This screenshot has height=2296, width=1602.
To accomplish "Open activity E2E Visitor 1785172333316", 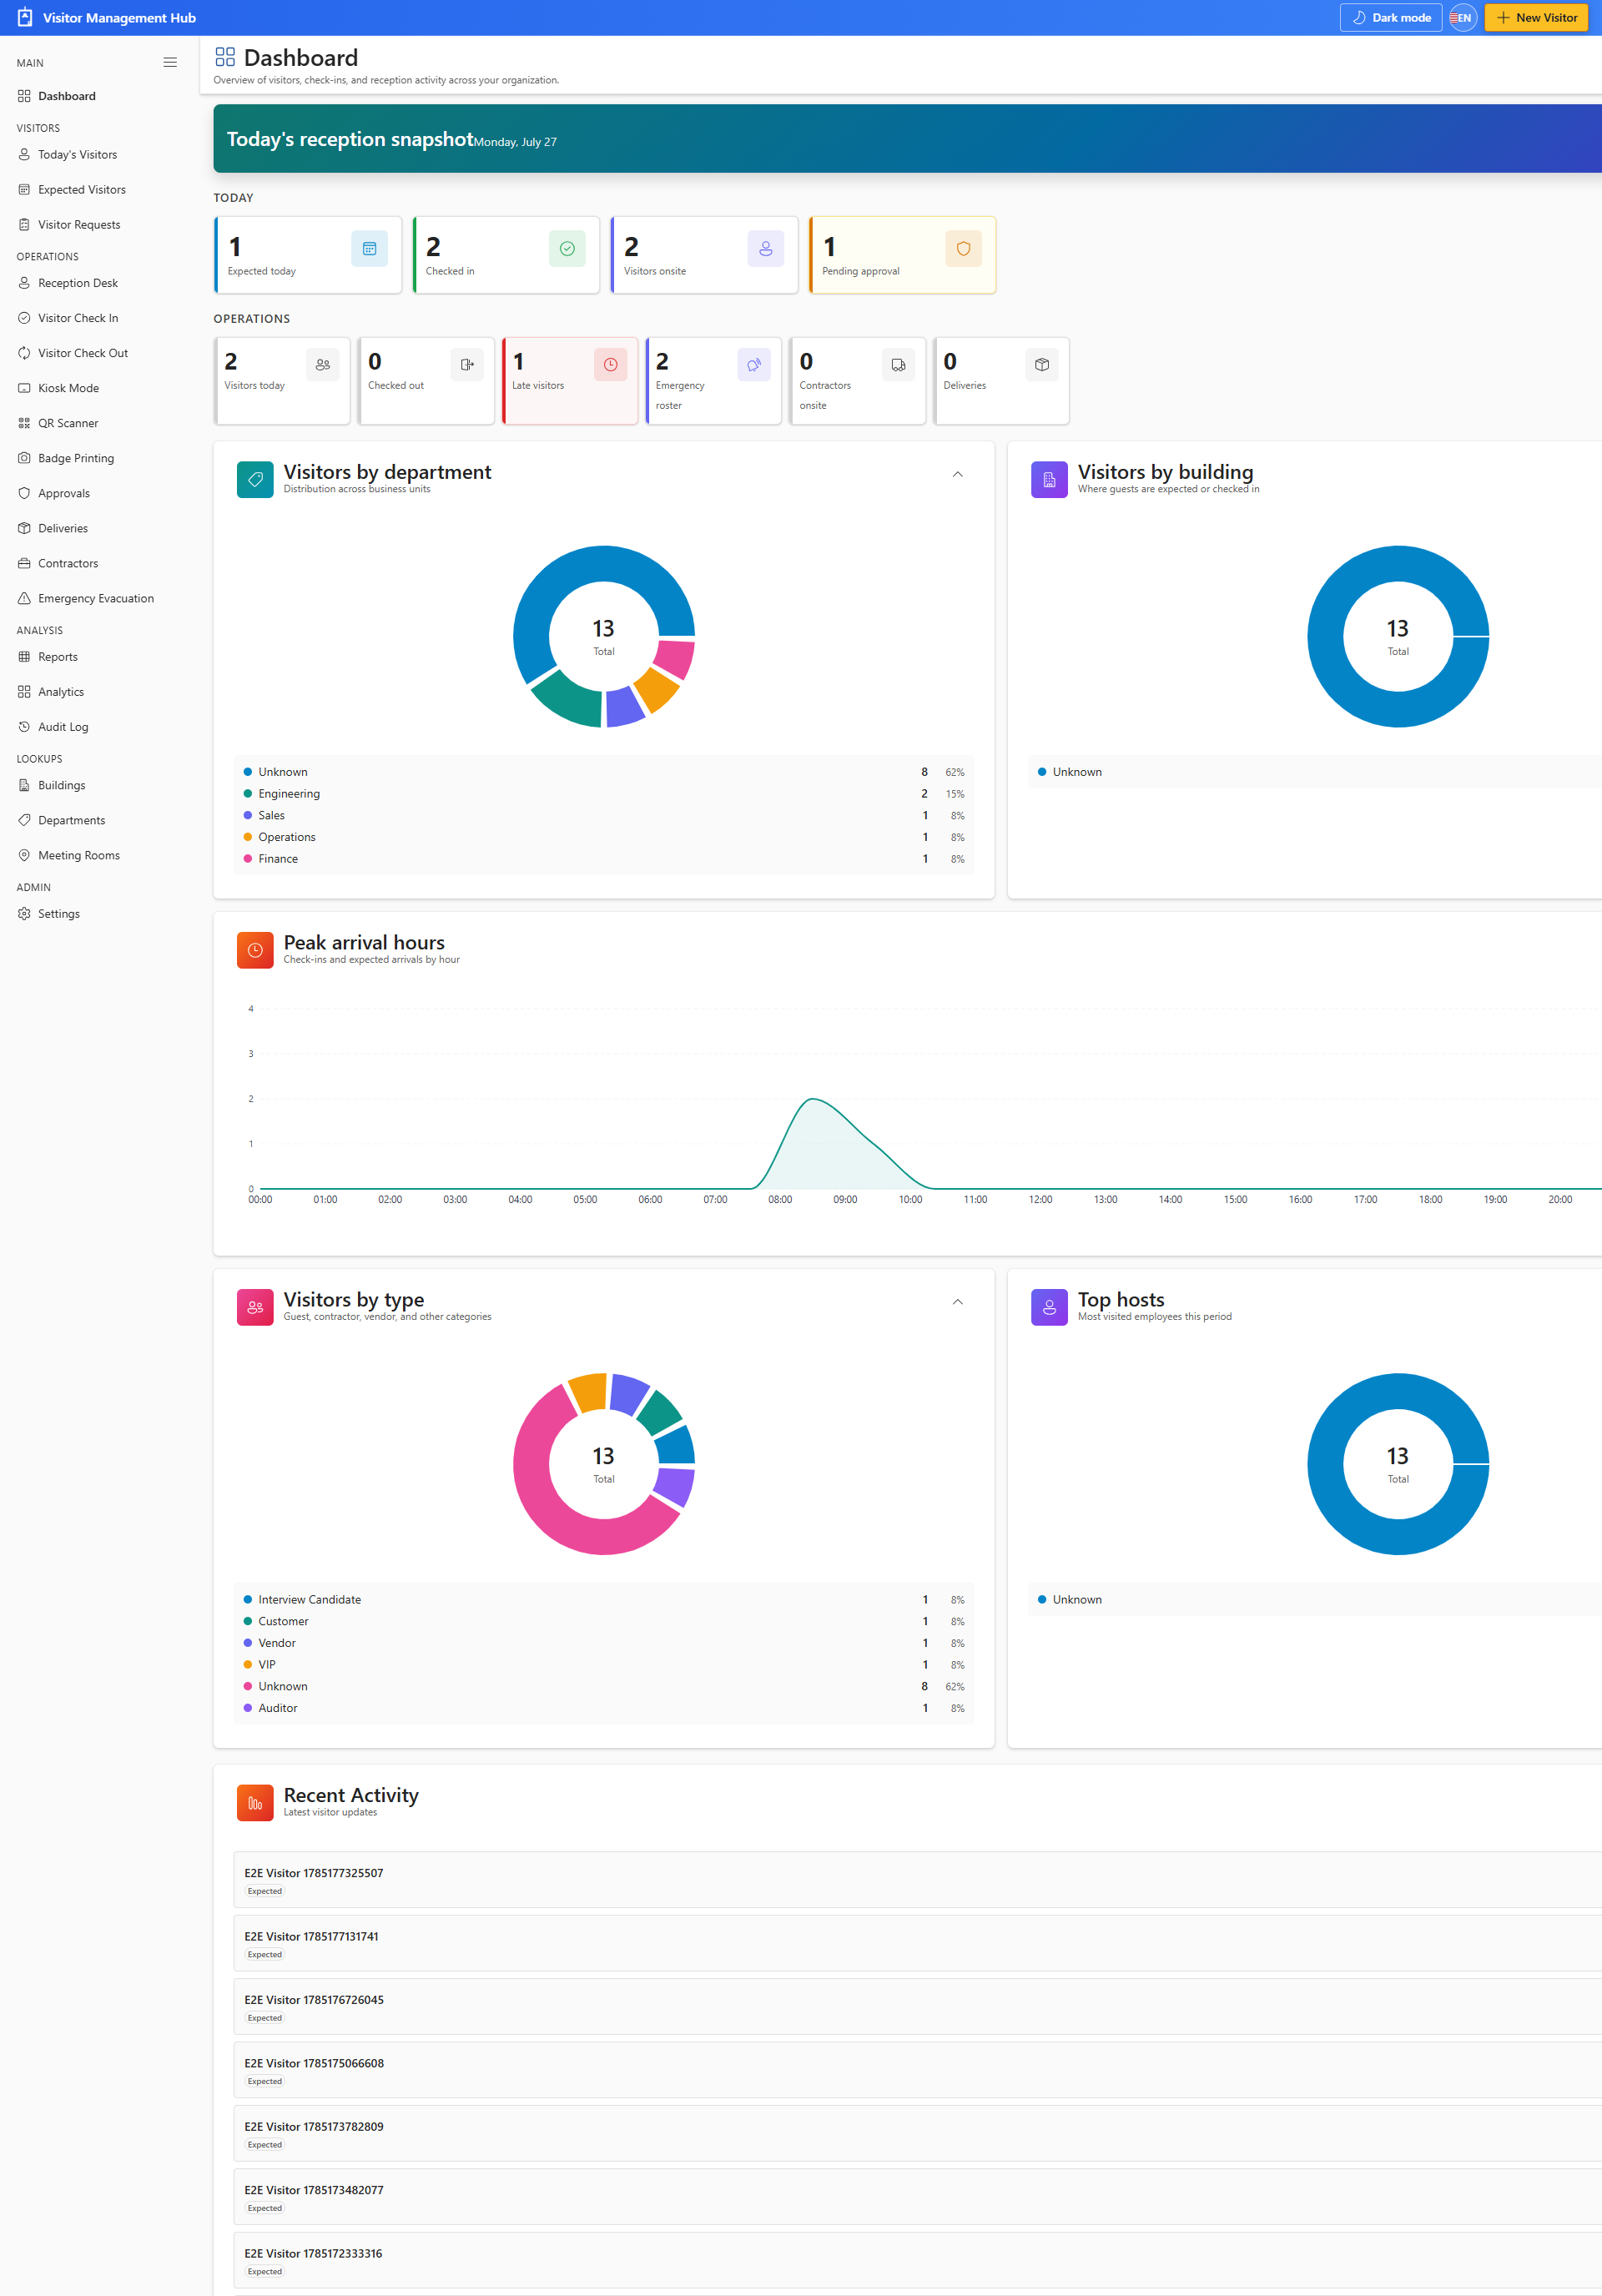I will [x=918, y=2260].
